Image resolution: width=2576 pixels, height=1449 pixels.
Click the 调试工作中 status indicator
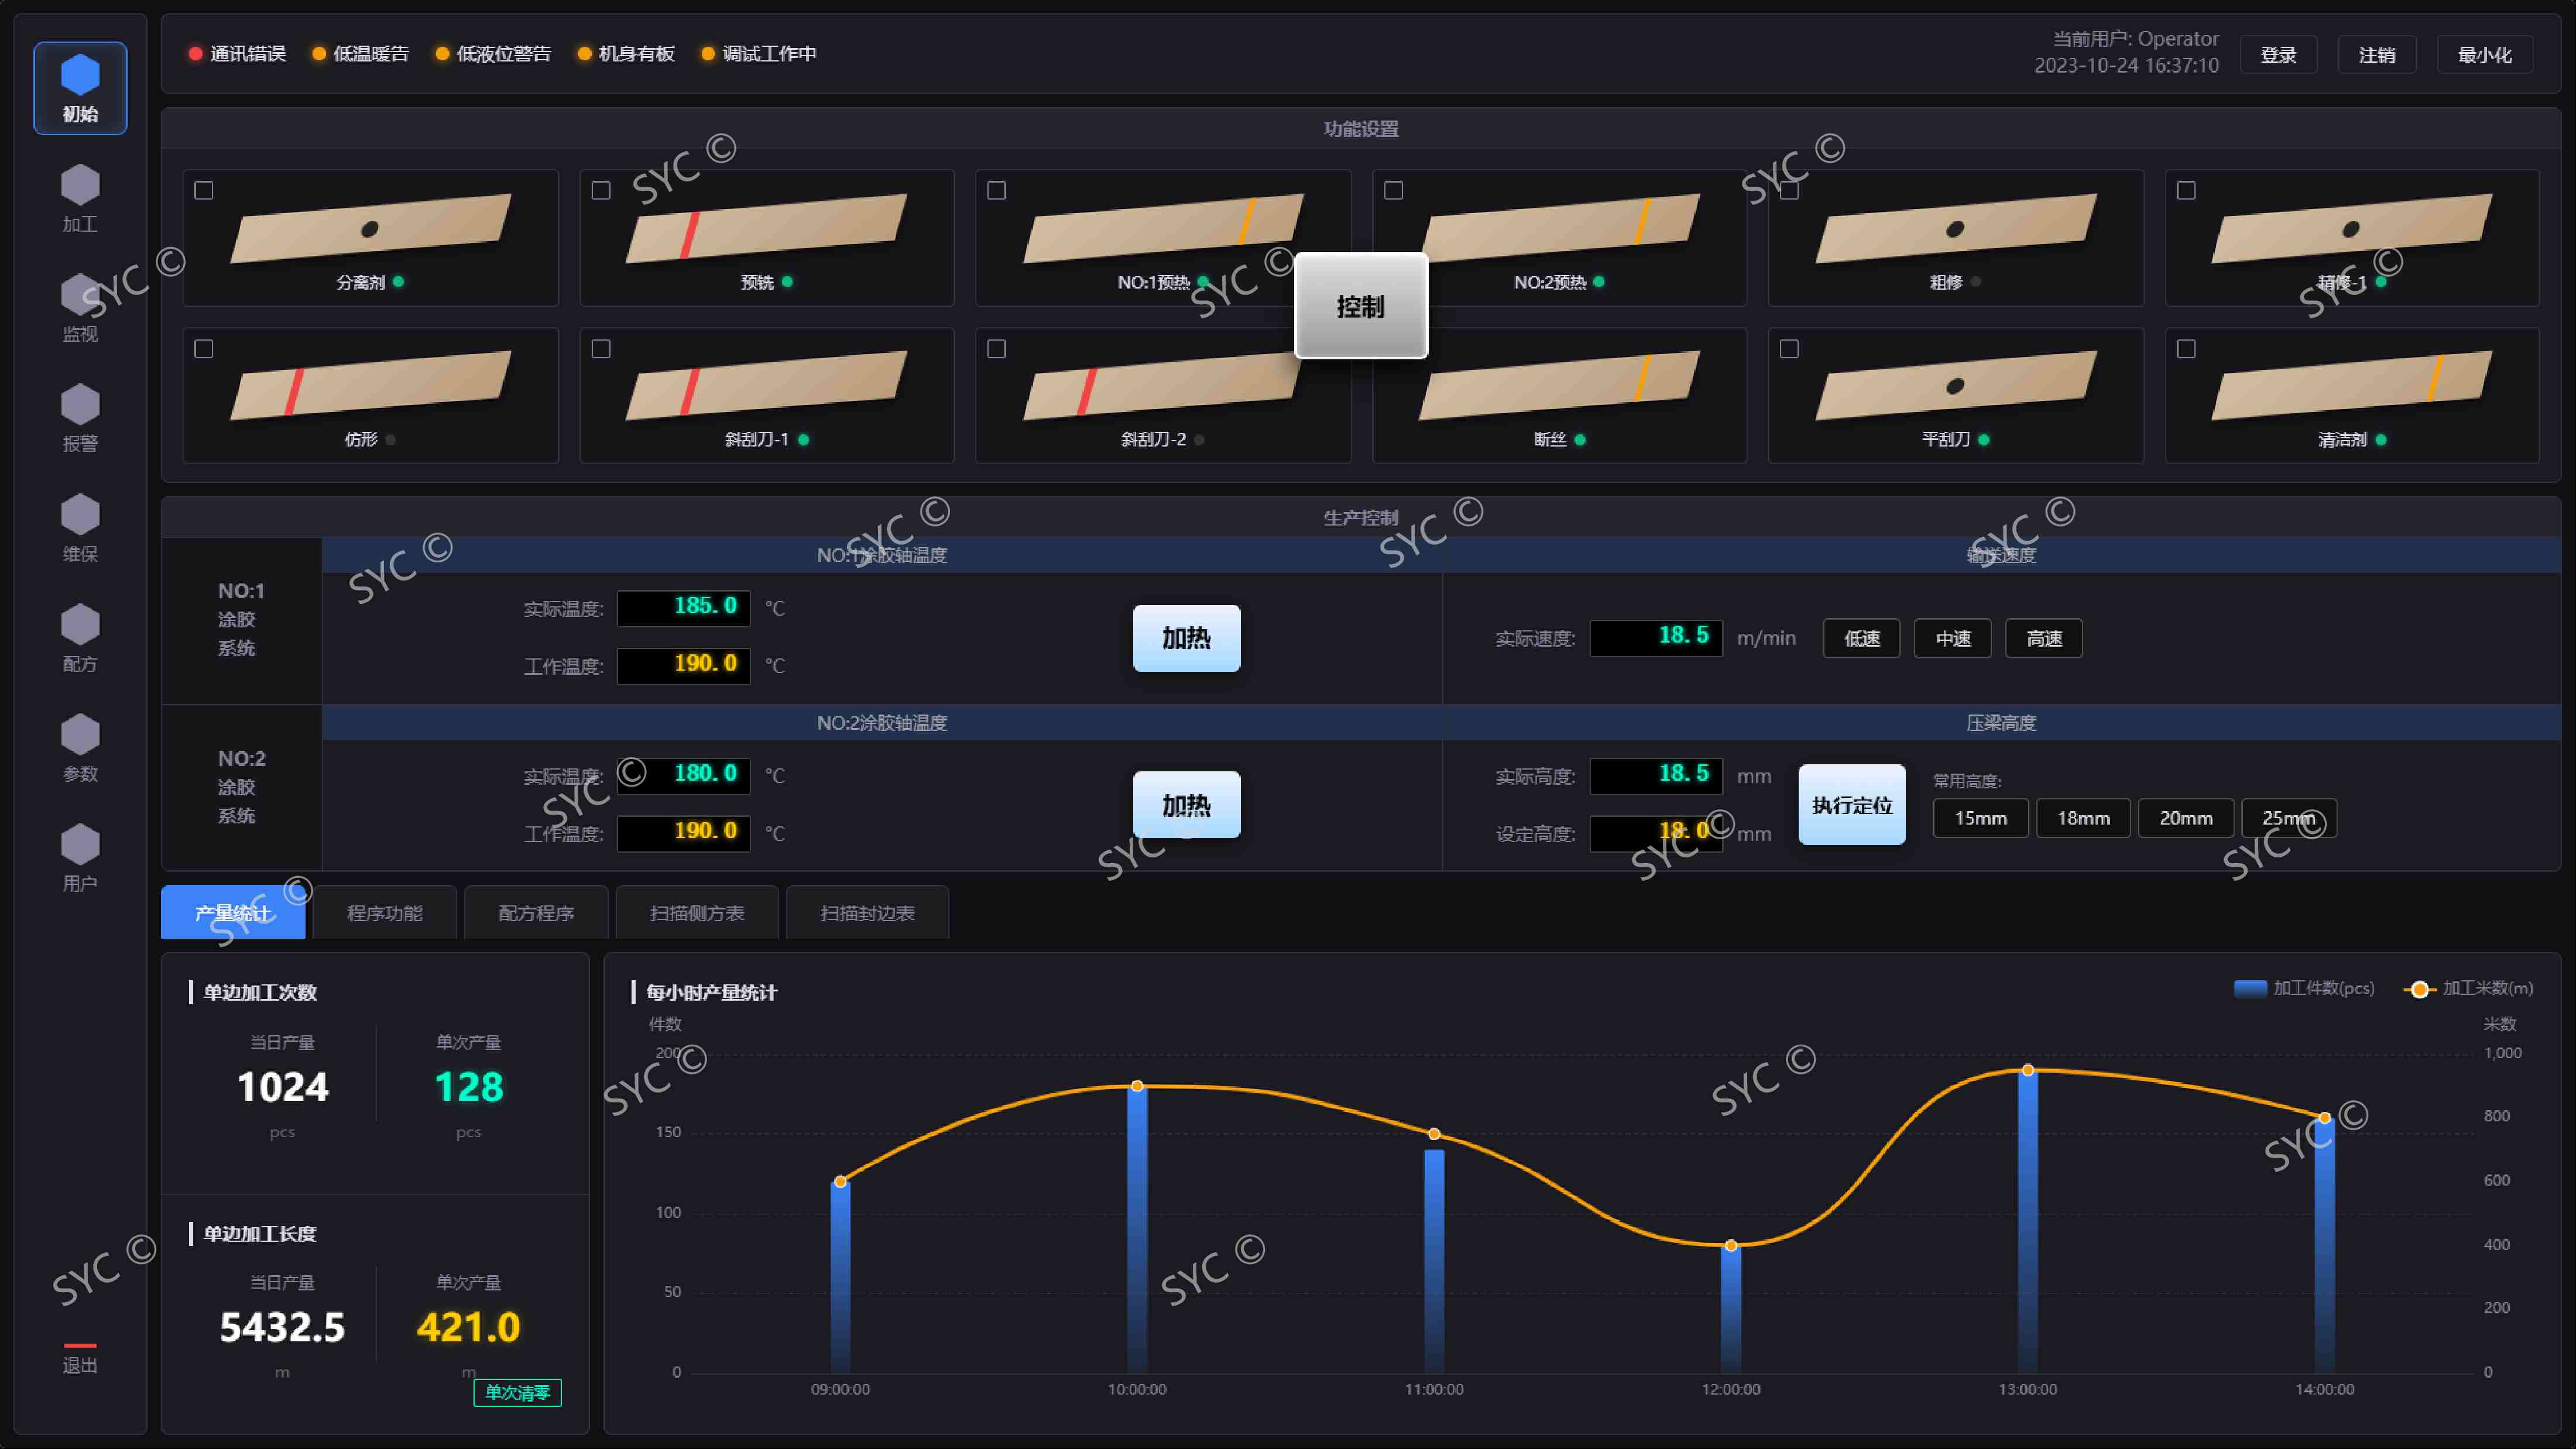tap(708, 54)
